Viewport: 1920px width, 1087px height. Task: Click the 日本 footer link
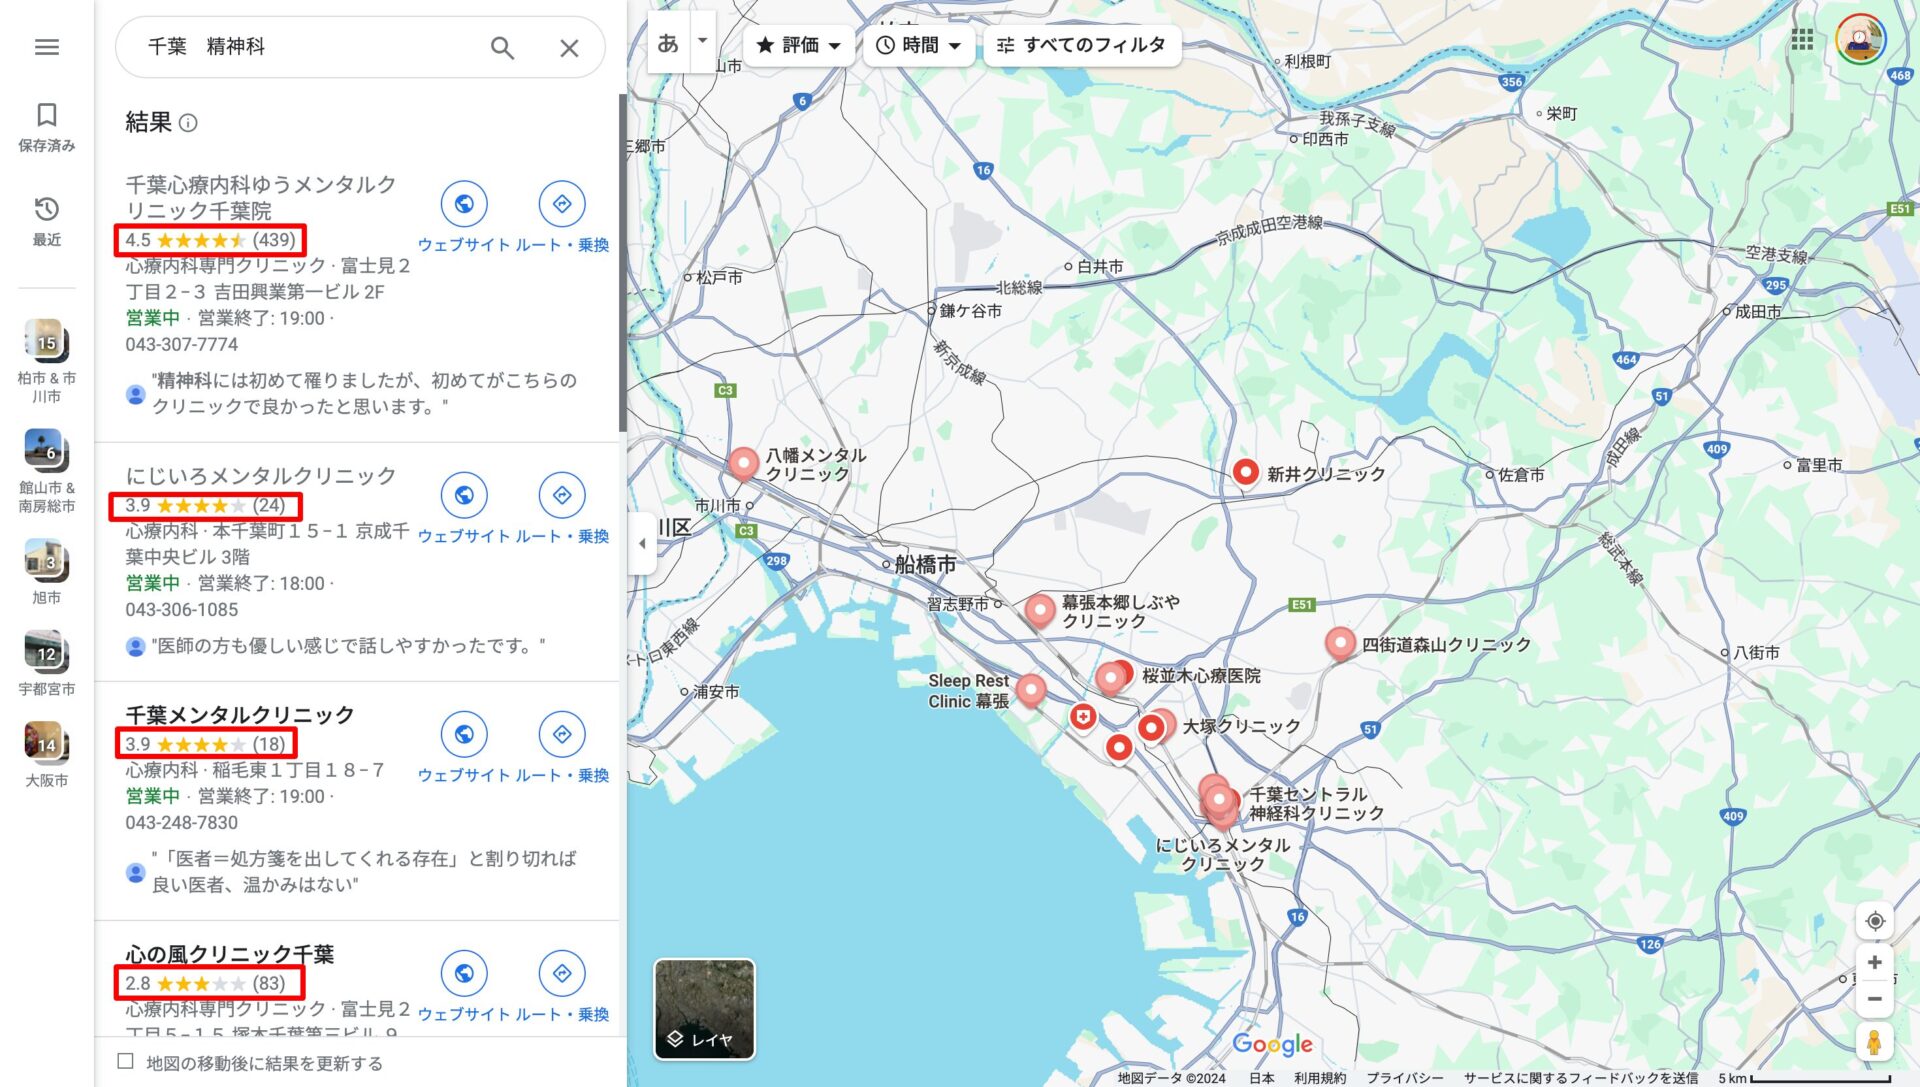1261,1078
